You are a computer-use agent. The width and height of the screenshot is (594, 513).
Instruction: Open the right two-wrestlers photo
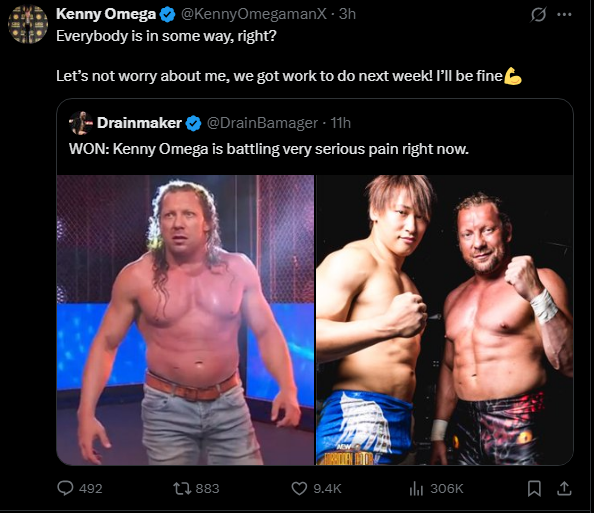[x=445, y=320]
